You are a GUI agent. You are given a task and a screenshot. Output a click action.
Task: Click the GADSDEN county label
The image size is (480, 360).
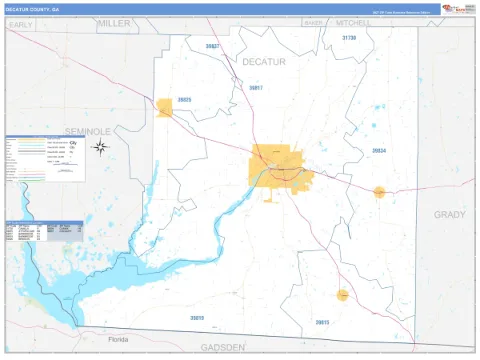[223, 348]
